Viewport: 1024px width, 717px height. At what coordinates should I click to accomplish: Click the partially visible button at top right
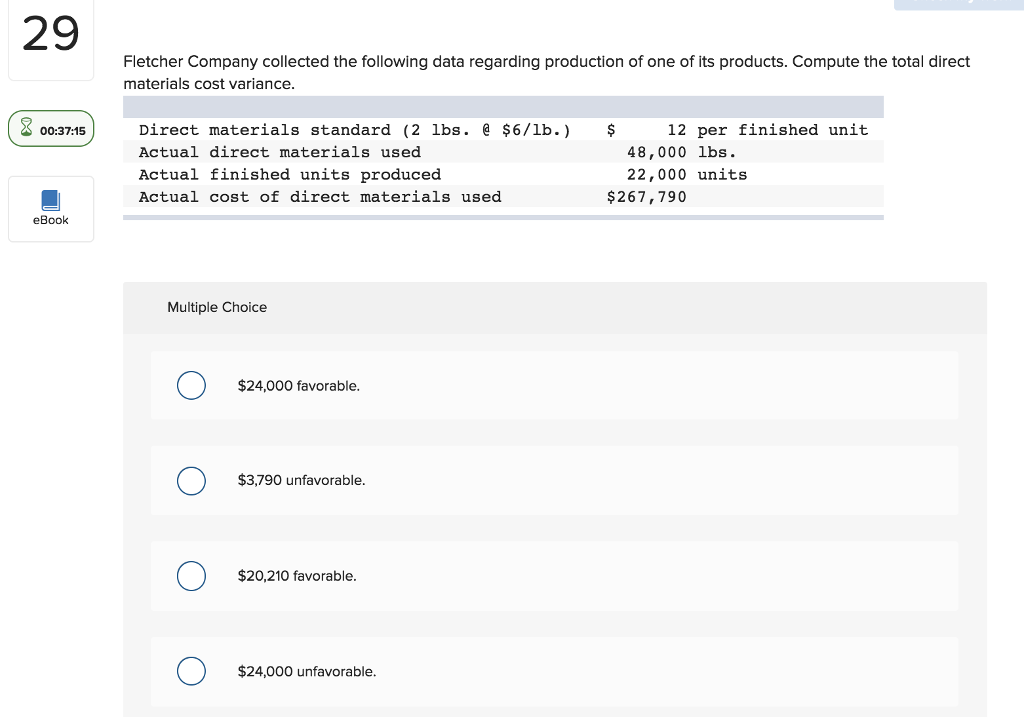coord(960,5)
